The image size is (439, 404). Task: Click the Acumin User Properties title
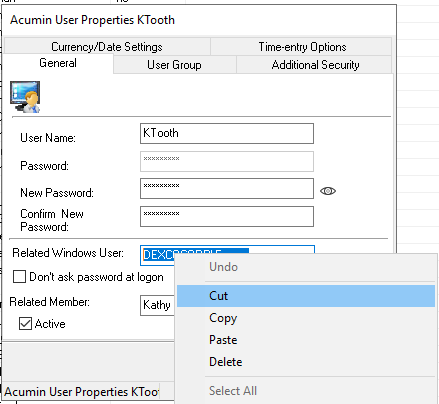(92, 20)
